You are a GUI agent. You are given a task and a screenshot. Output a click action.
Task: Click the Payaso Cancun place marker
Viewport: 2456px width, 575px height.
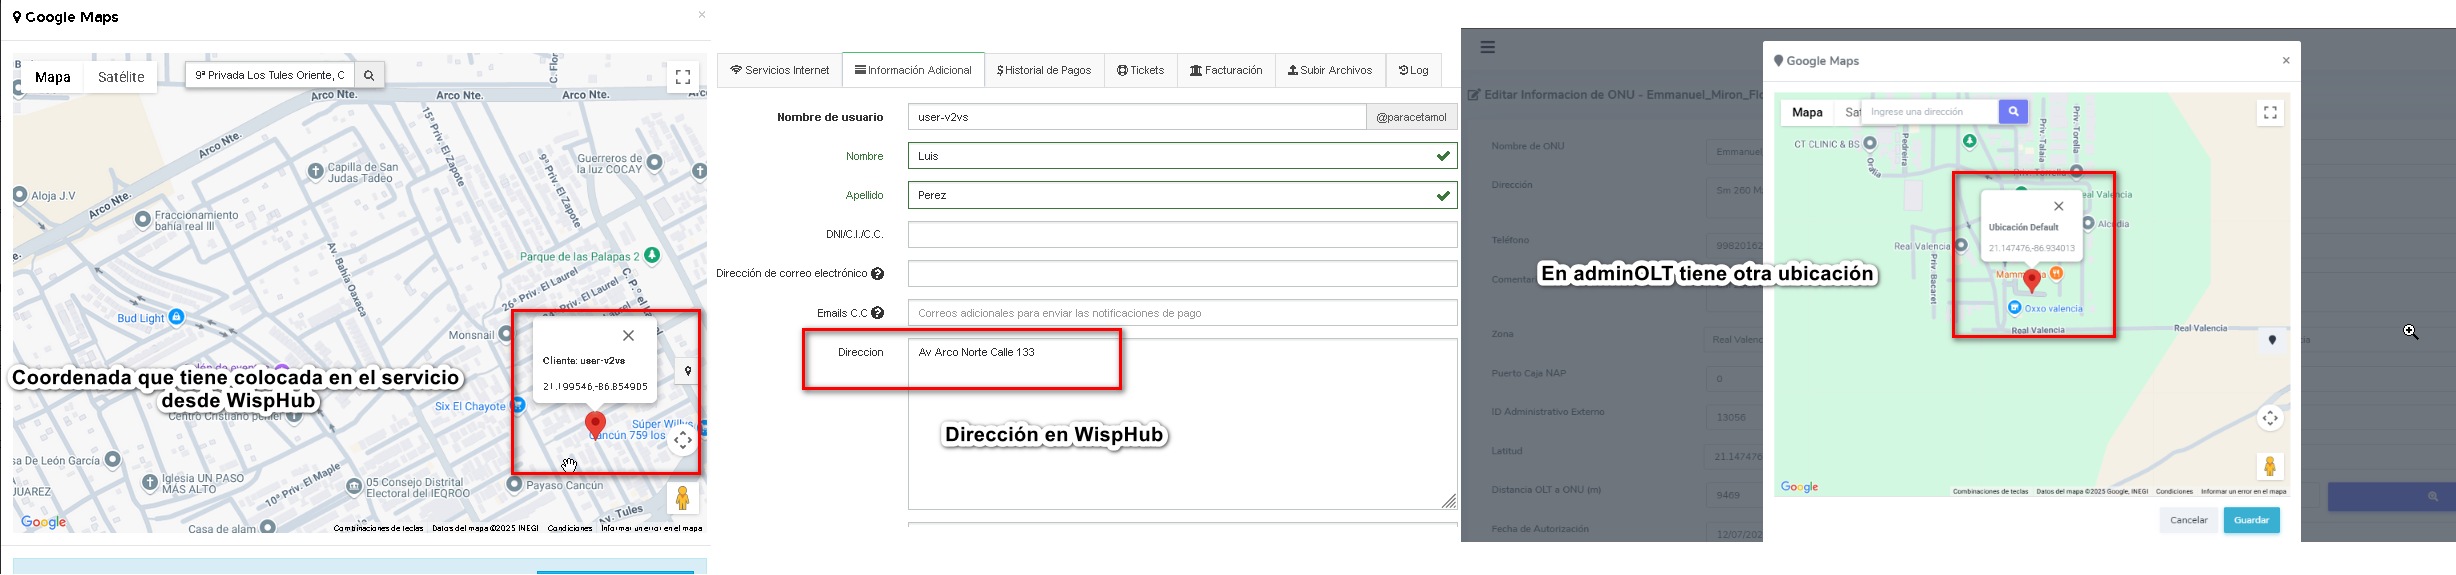coord(514,485)
